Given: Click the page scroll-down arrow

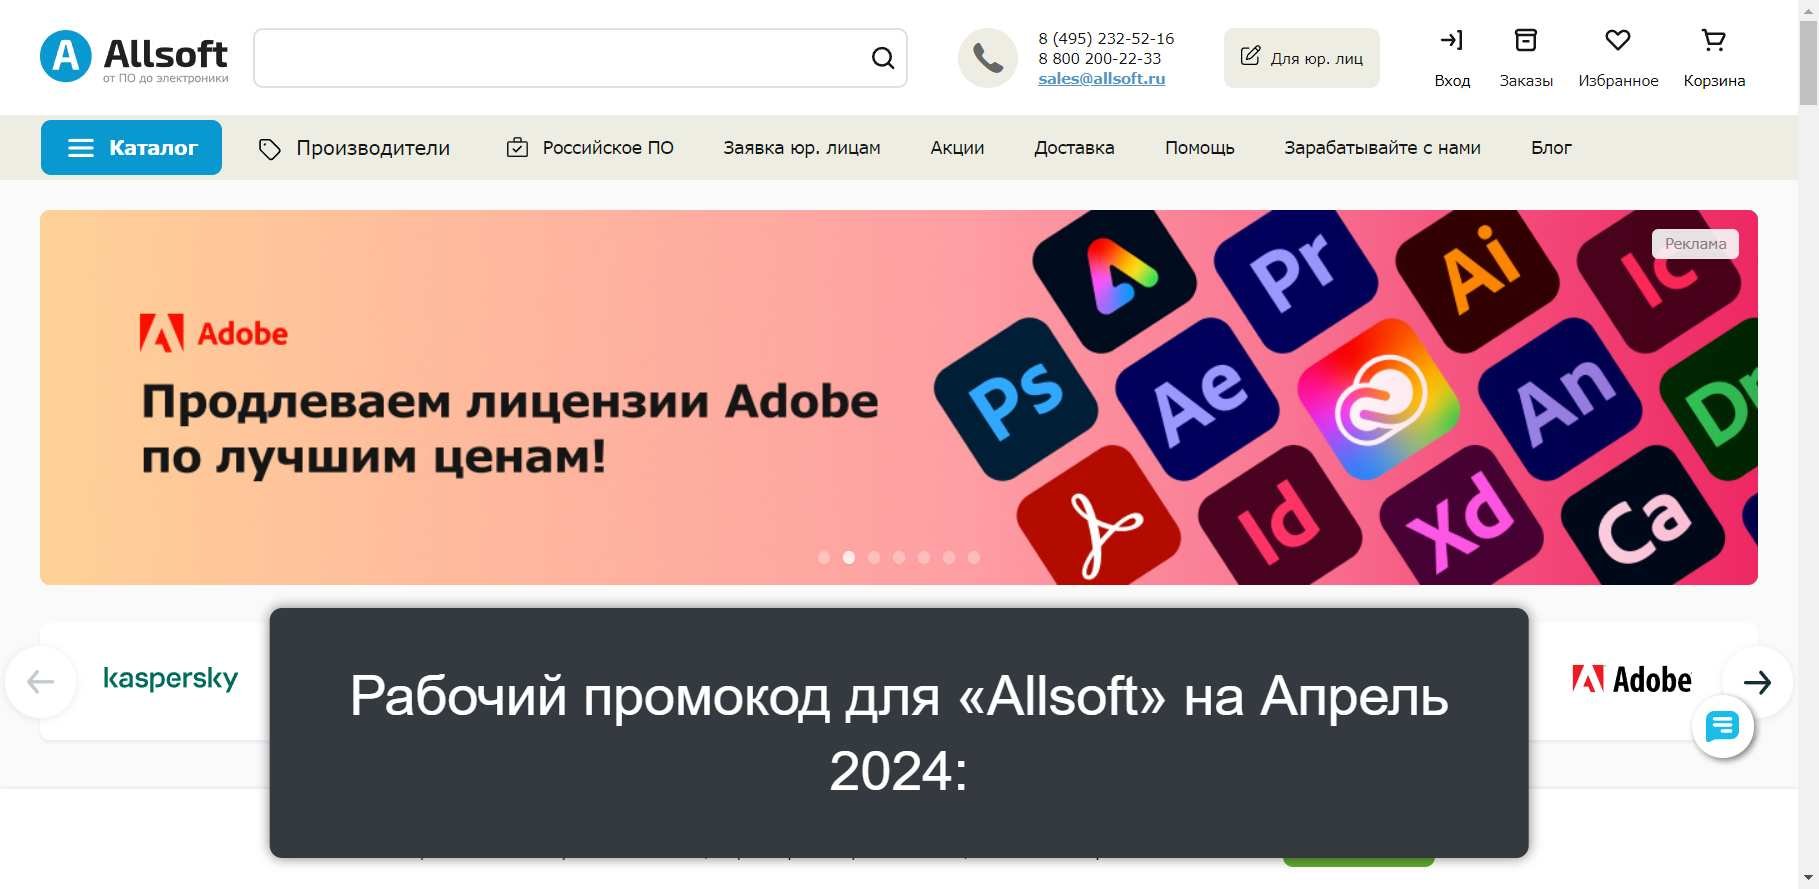Looking at the screenshot, I should pyautogui.click(x=1808, y=880).
